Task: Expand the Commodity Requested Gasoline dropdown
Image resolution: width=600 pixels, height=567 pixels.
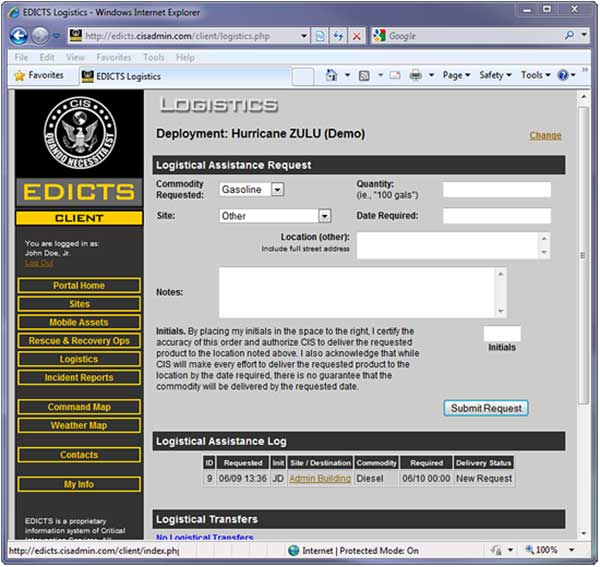Action: tap(278, 189)
